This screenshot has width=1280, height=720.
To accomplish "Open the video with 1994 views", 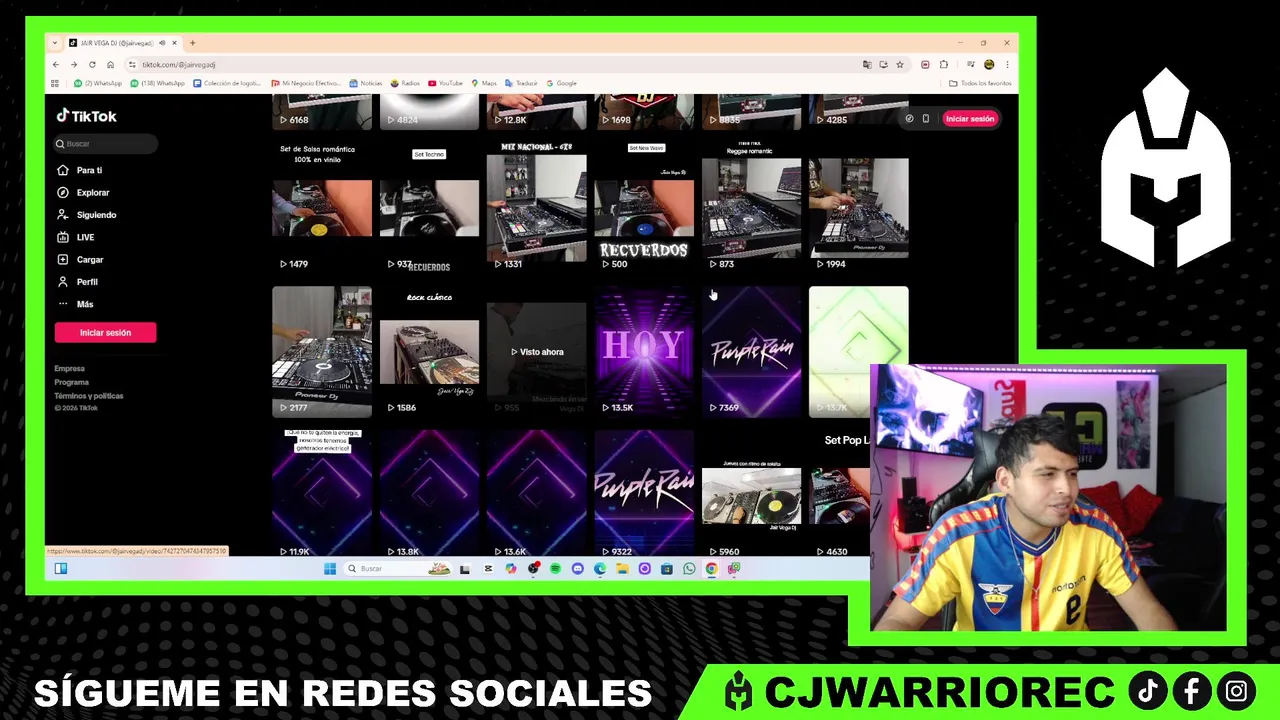I will [859, 206].
